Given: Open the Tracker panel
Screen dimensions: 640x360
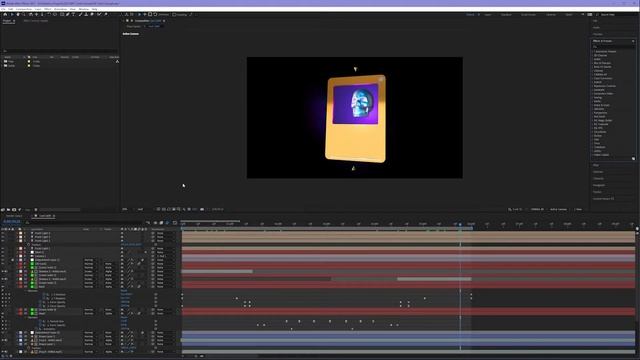Looking at the screenshot, I should [597, 192].
